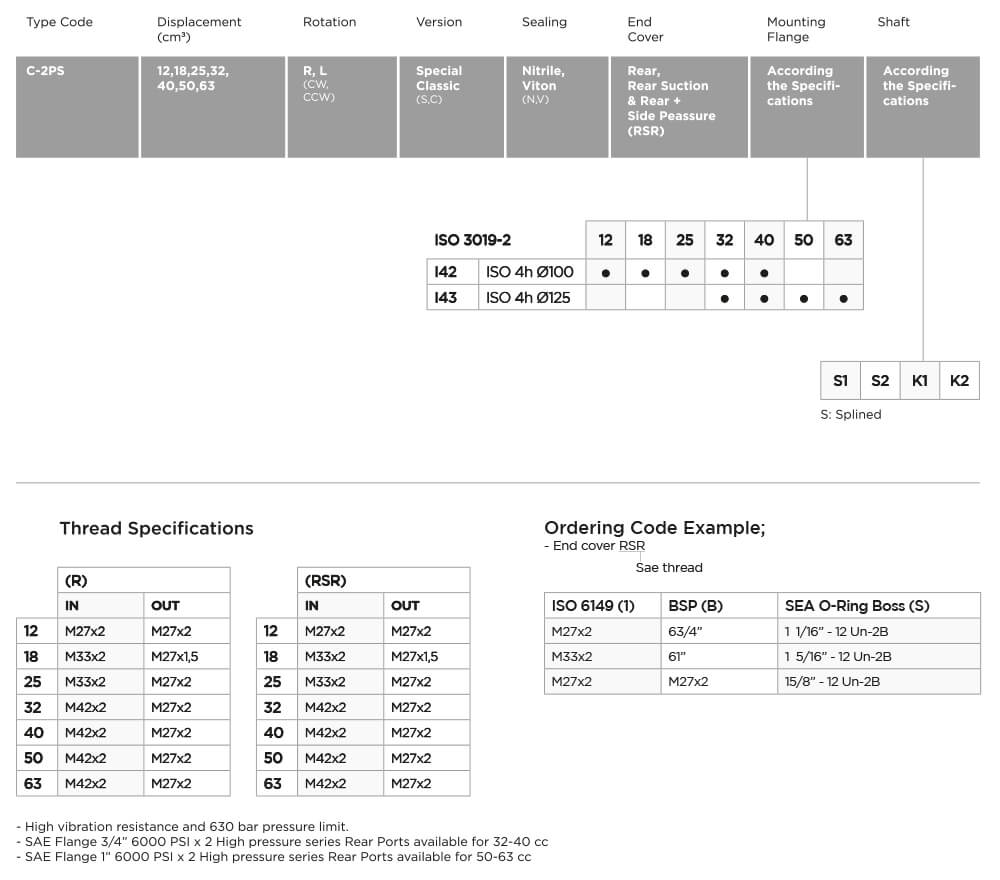Click the 61" BSP cell
The width and height of the screenshot is (1000, 880).
719,656
